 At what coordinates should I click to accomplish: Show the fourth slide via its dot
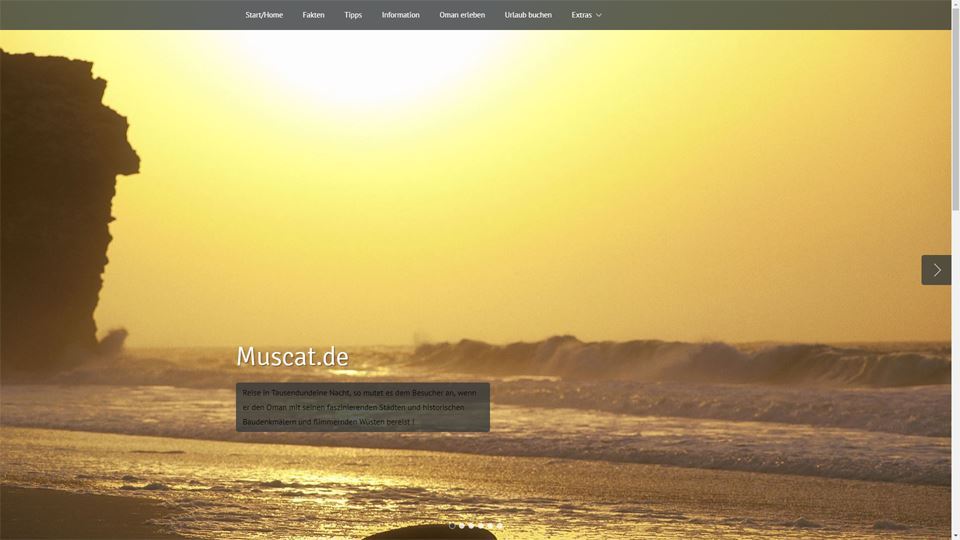pyautogui.click(x=481, y=525)
